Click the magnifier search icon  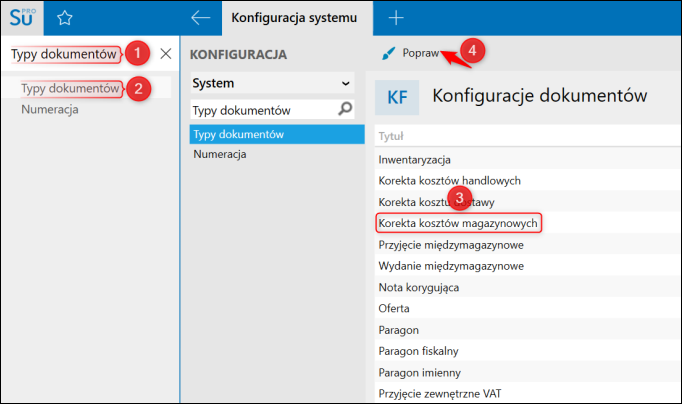coord(346,108)
